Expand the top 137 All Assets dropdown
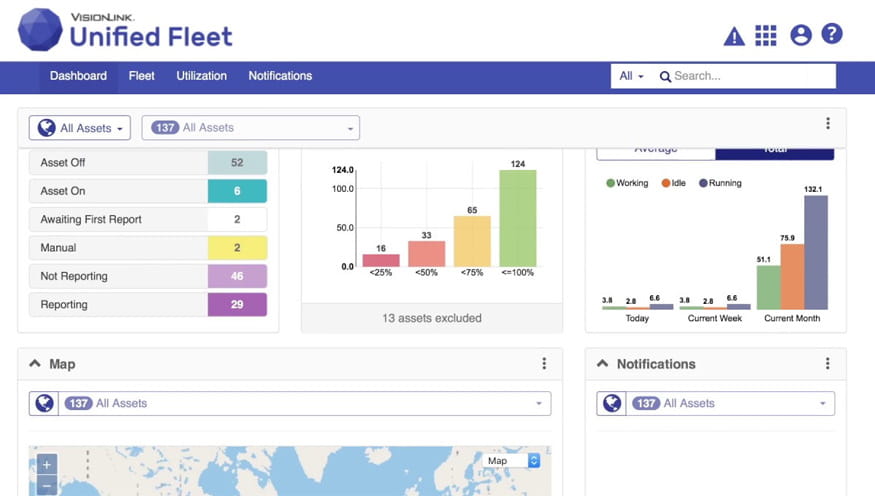Screen dimensions: 875x500 point(251,128)
